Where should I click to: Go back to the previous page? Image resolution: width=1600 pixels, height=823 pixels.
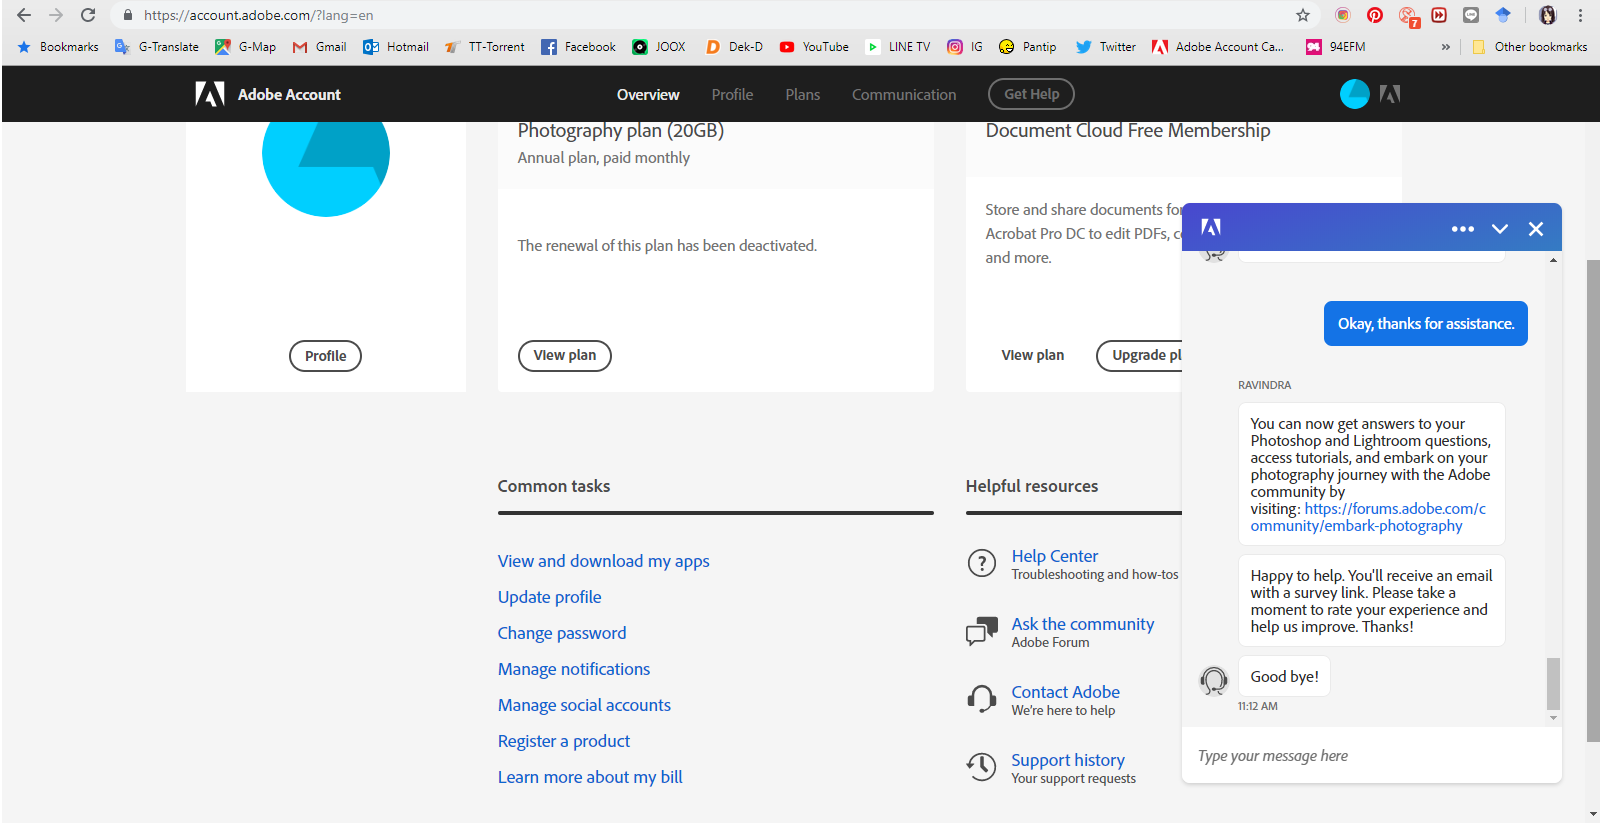24,15
